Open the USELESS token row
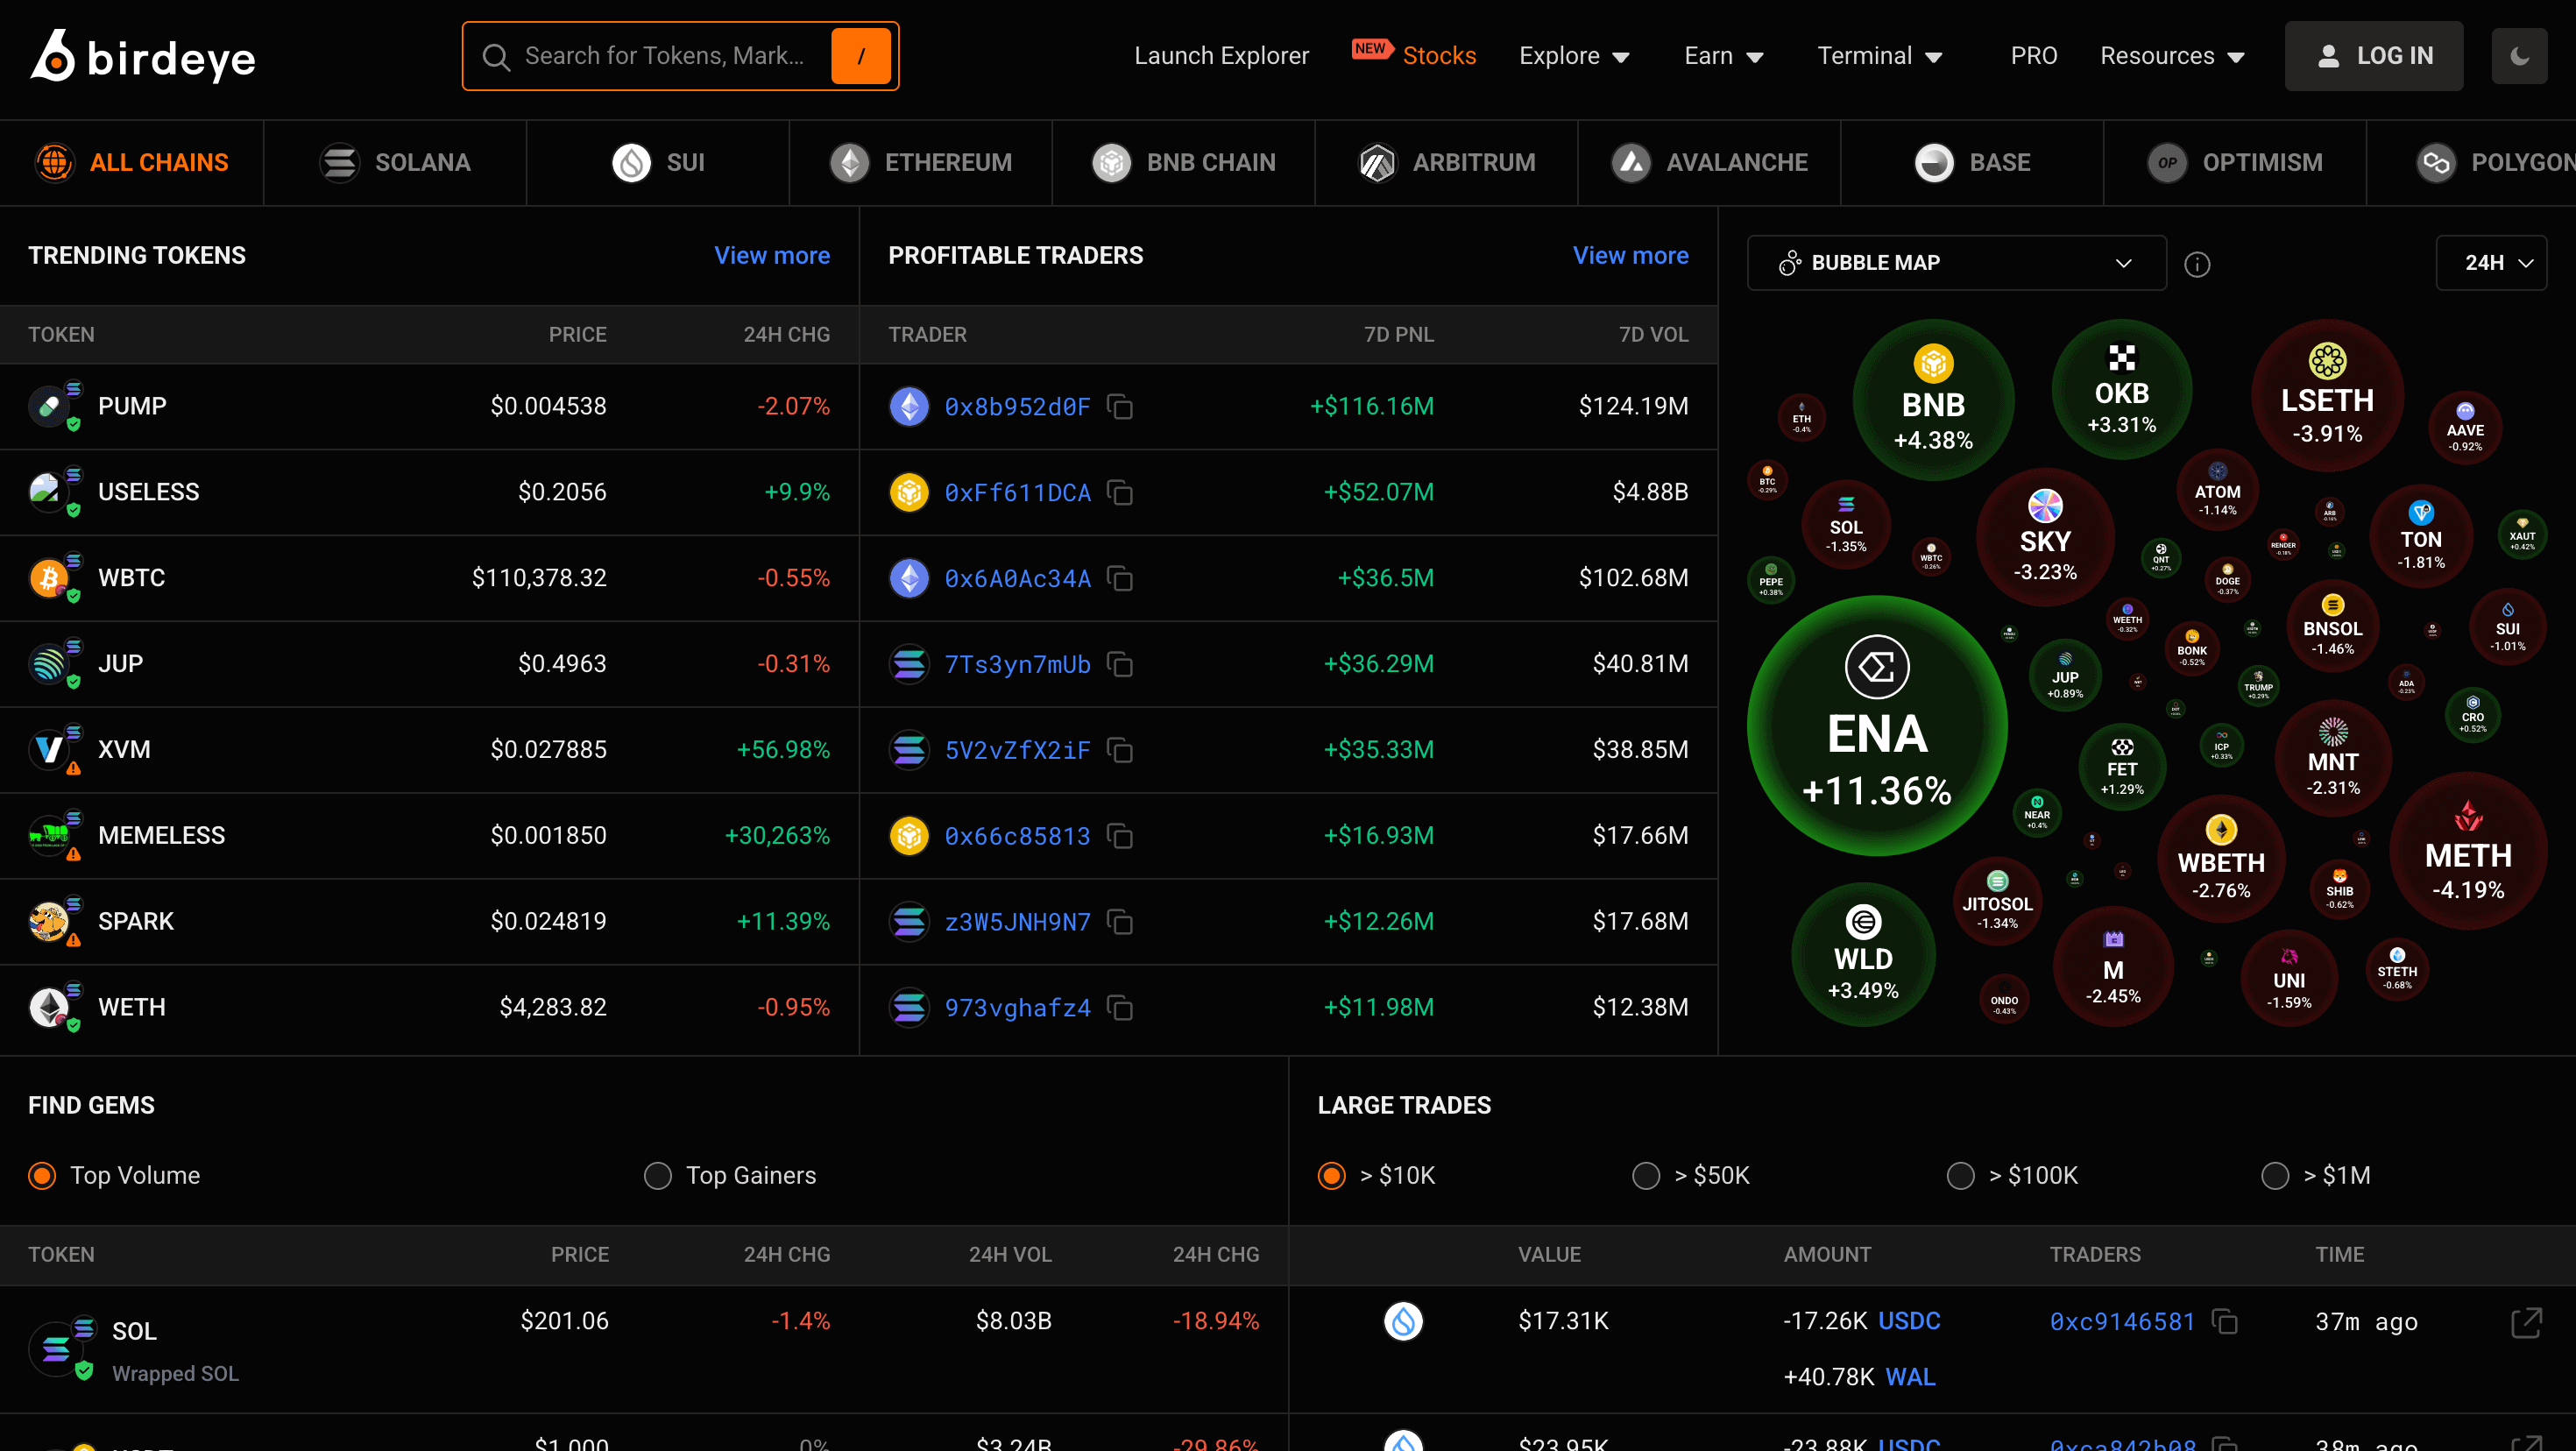This screenshot has width=2576, height=1451. point(429,492)
